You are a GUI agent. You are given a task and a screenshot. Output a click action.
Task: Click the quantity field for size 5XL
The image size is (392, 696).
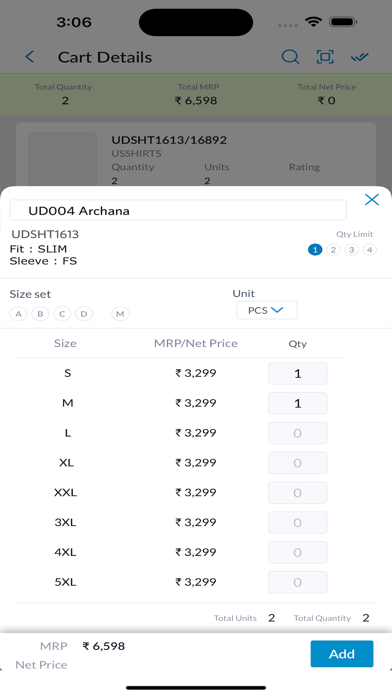coord(297,582)
